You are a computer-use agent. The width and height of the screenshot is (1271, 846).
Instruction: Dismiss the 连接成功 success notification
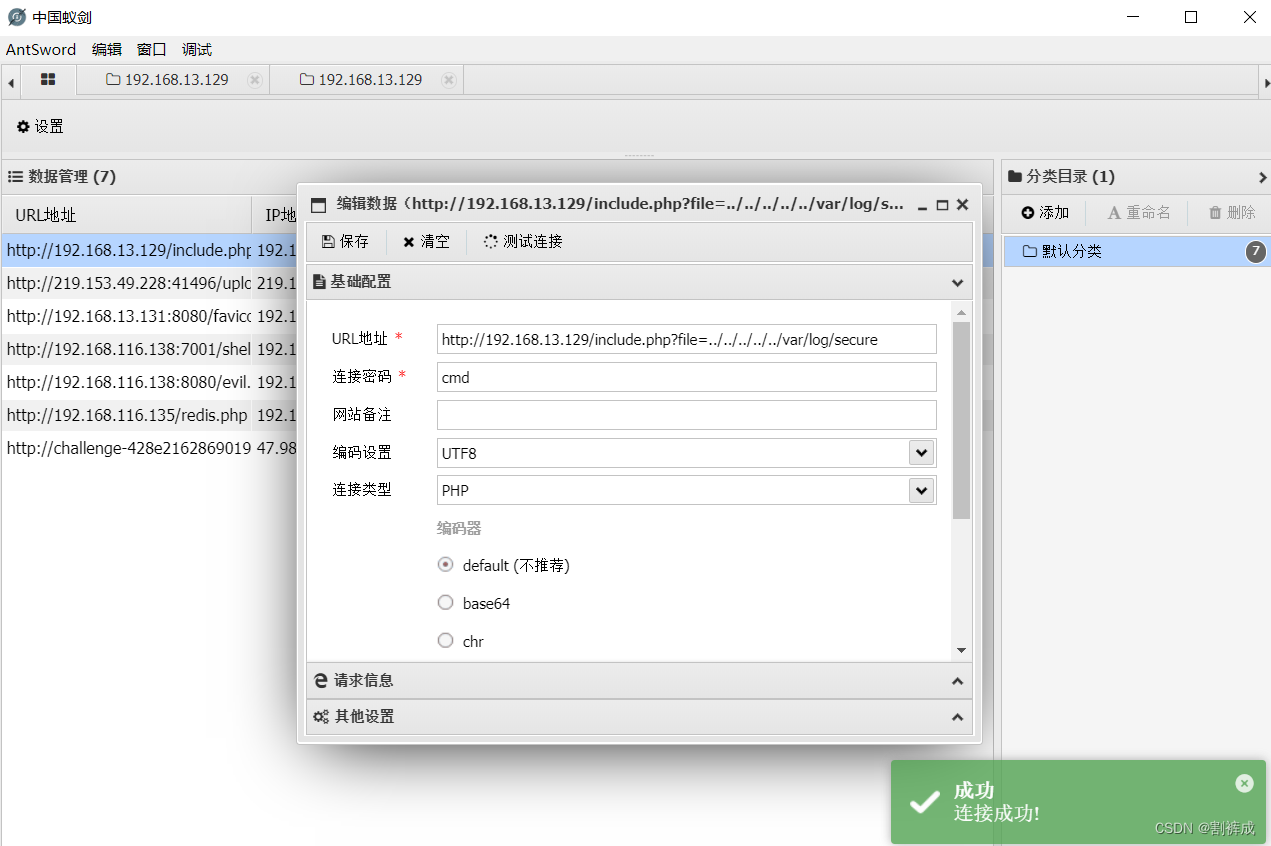coord(1244,783)
